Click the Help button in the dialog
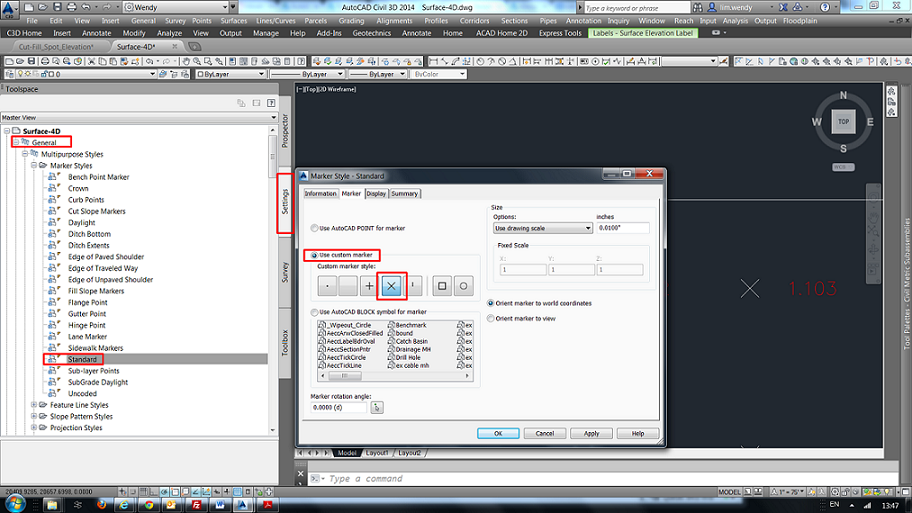 [638, 433]
